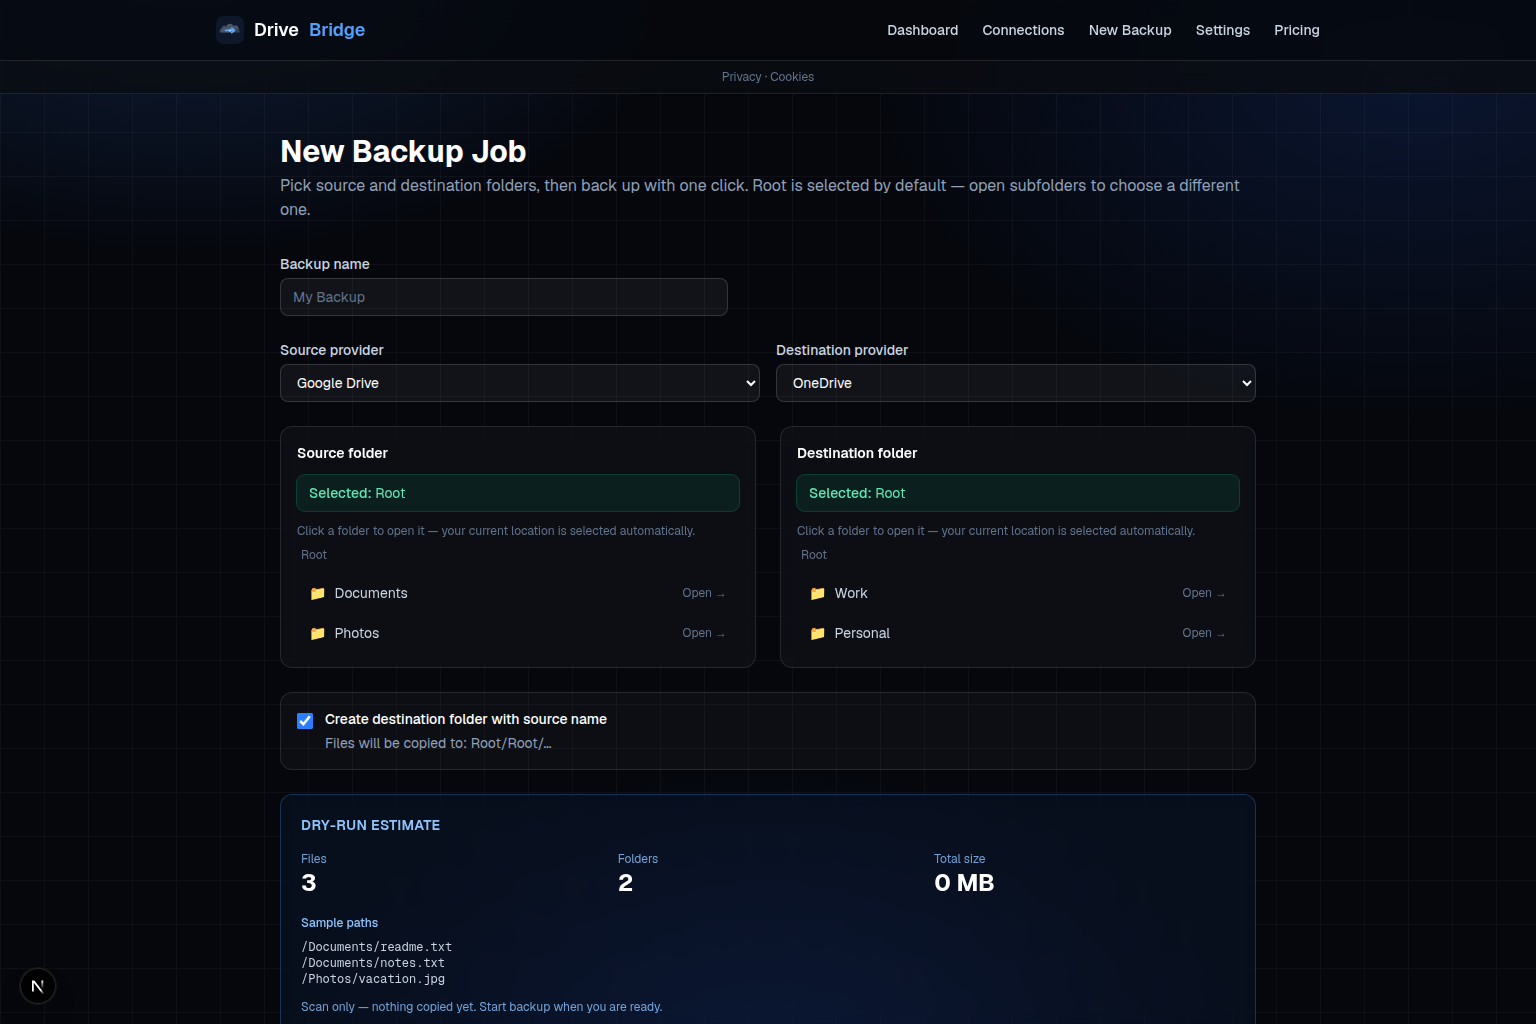This screenshot has width=1536, height=1024.
Task: Open the Pricing page
Action: pyautogui.click(x=1297, y=30)
